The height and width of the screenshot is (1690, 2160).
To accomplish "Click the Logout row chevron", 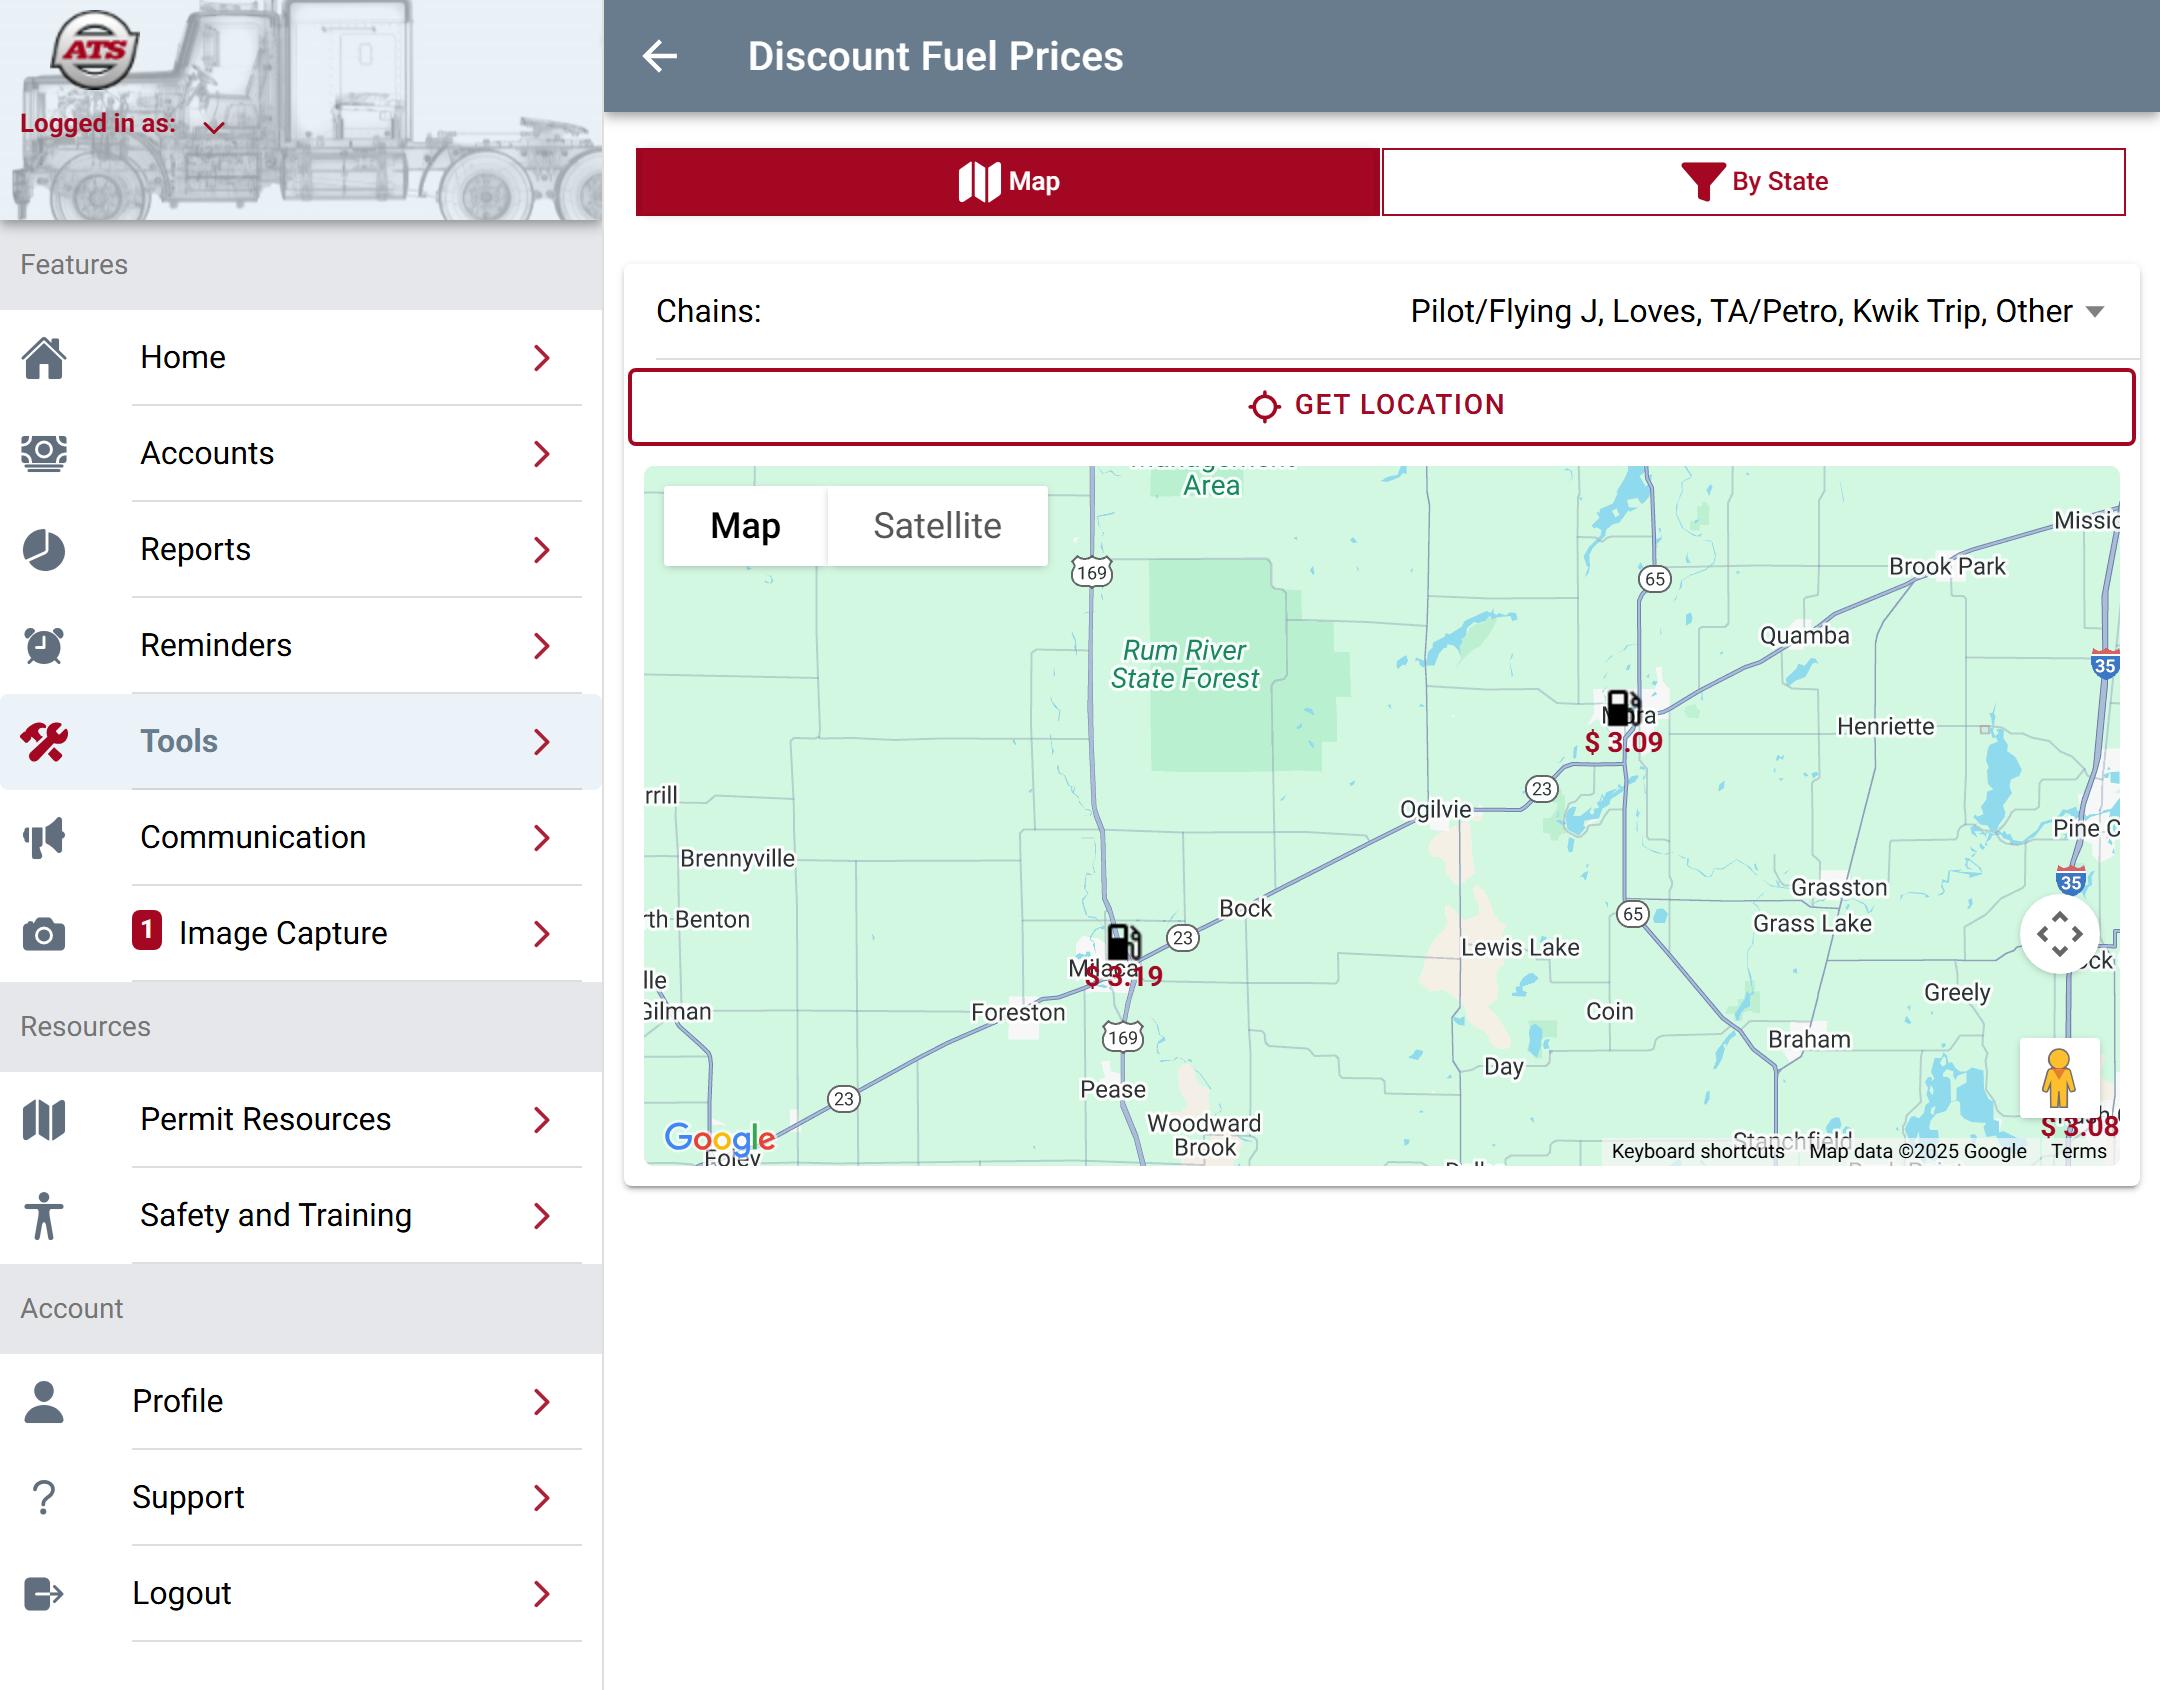I will [542, 1593].
